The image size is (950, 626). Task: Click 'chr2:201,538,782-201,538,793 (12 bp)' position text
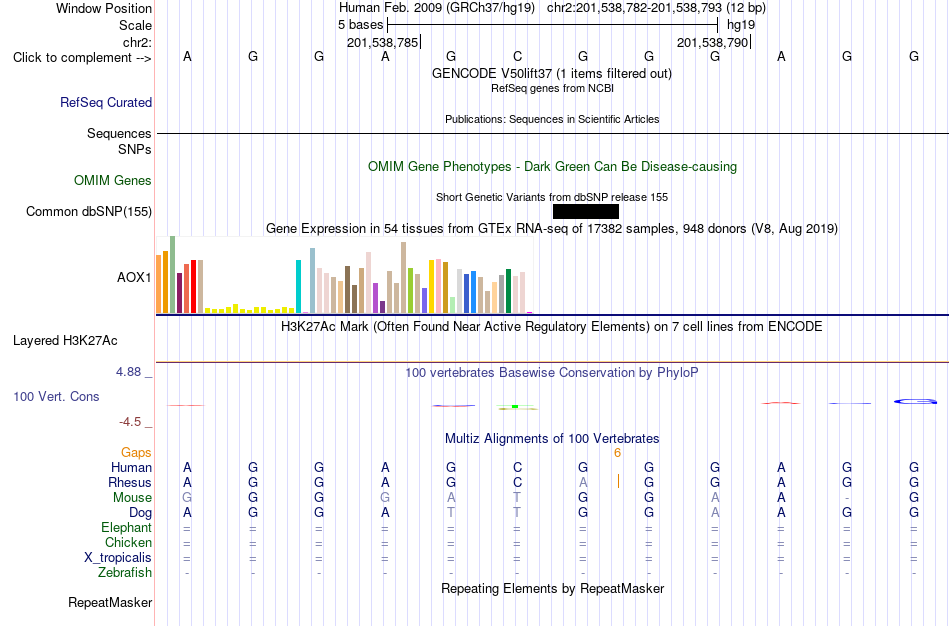(x=656, y=8)
